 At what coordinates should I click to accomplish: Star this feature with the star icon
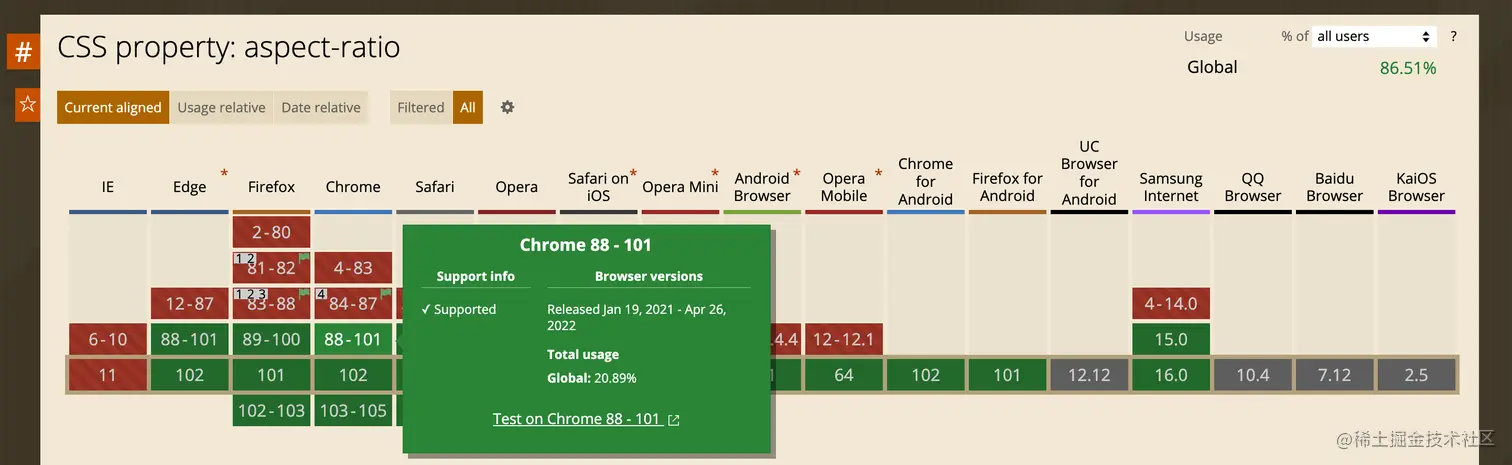27,104
